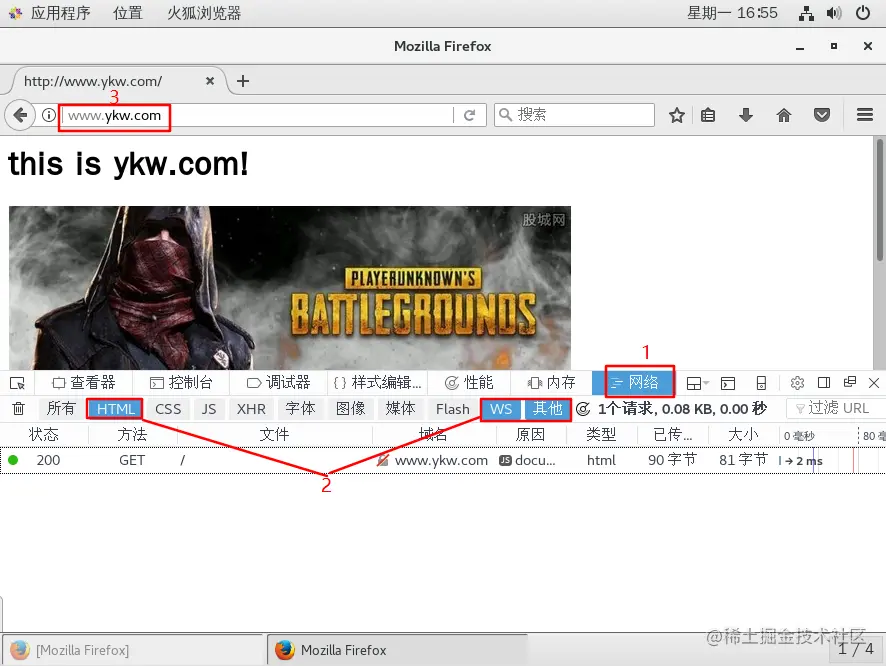Switch to the 内存 memory tab
Screen dimensions: 886x666
point(551,383)
